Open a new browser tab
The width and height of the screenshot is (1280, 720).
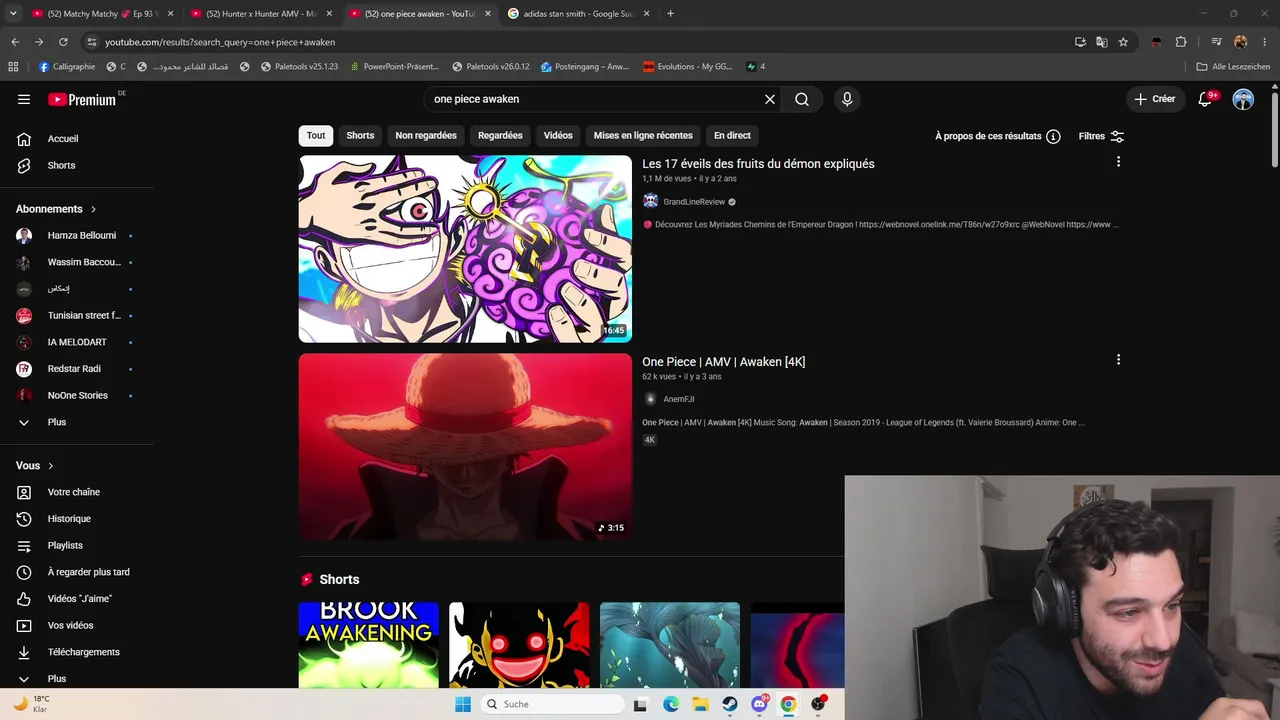click(670, 14)
